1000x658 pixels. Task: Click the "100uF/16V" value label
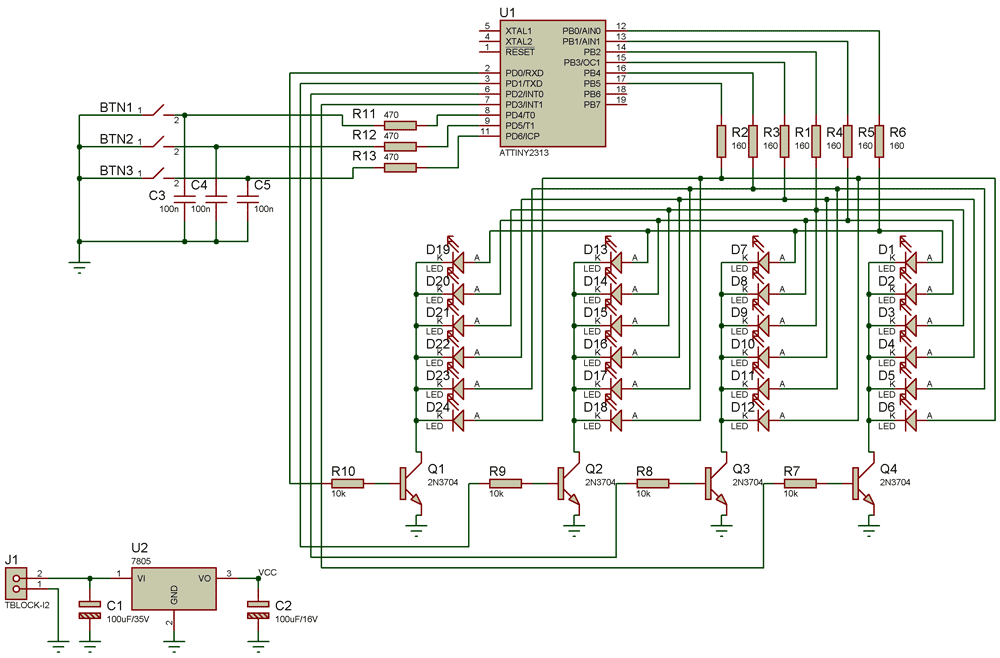coord(296,619)
